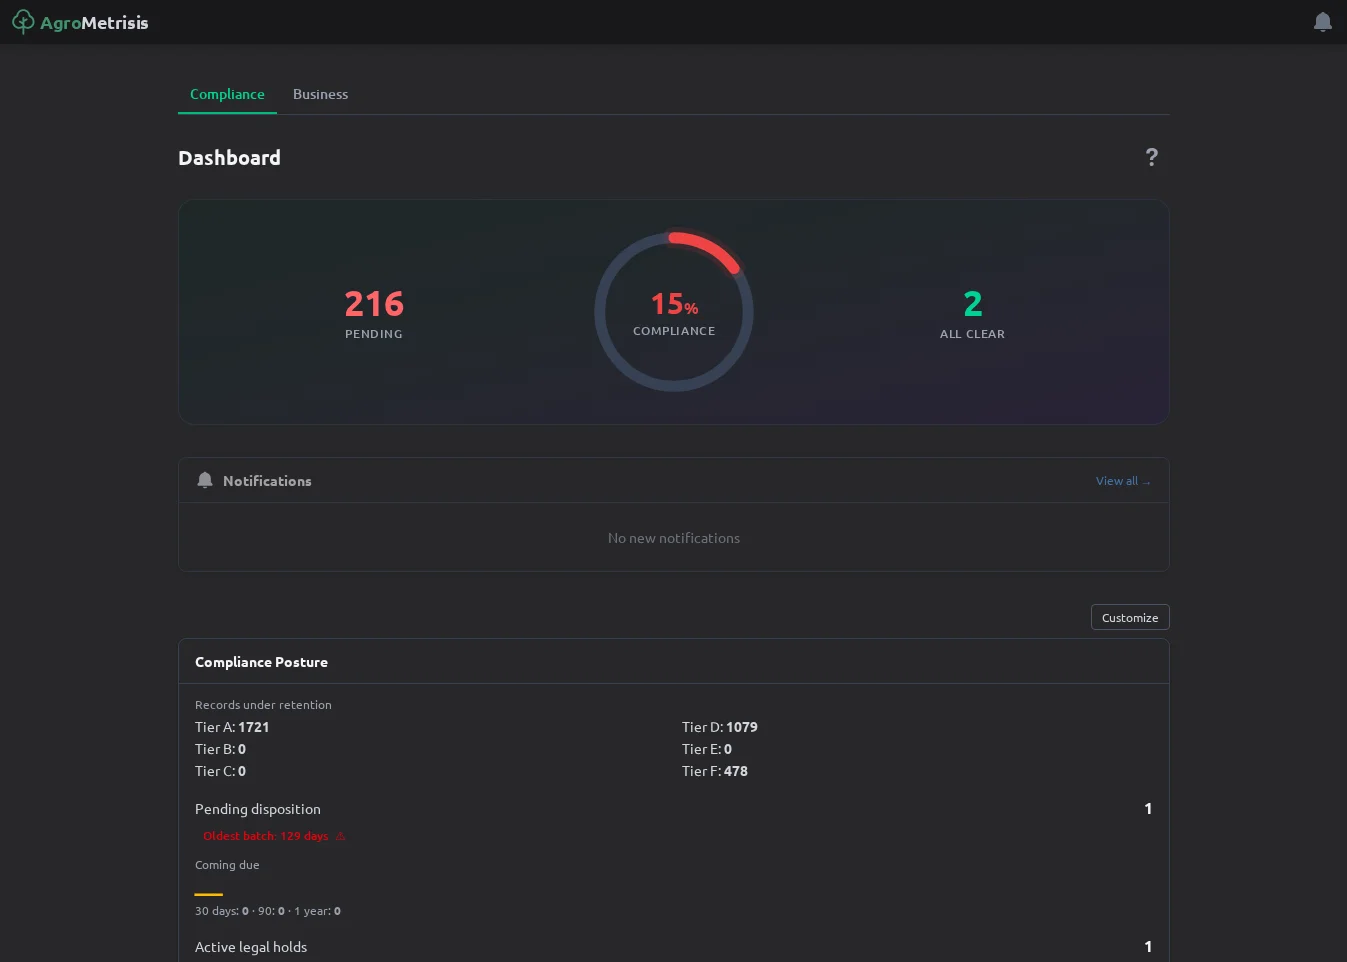Select the 216 Pending count

pyautogui.click(x=374, y=304)
